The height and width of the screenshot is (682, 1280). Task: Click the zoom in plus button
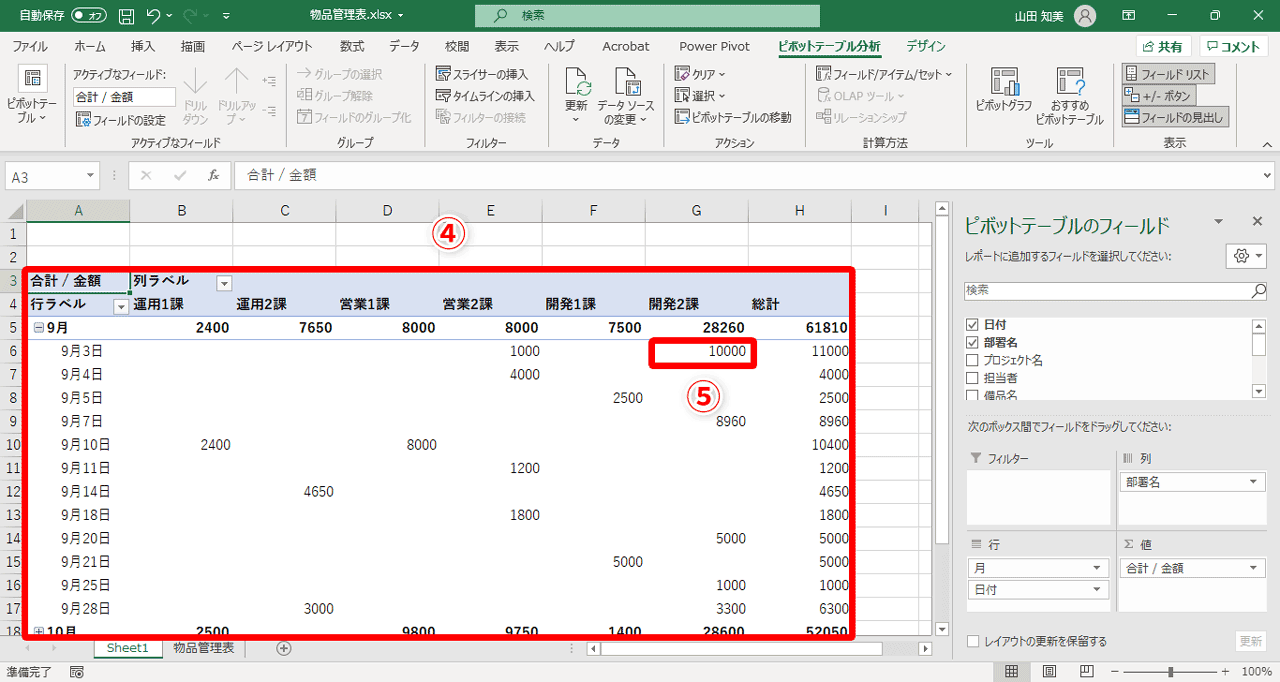point(1227,672)
